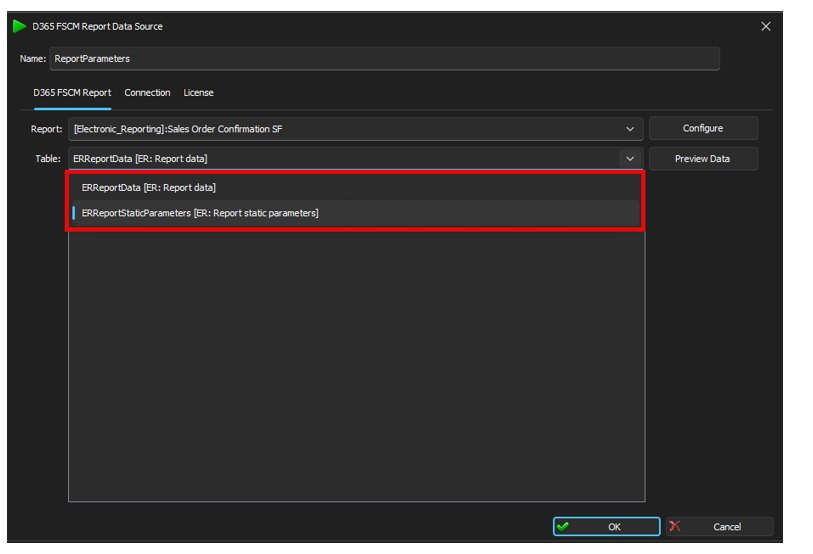Screen dimensions: 813x554
Task: Edit the Name field containing ReportParameters
Action: (384, 59)
